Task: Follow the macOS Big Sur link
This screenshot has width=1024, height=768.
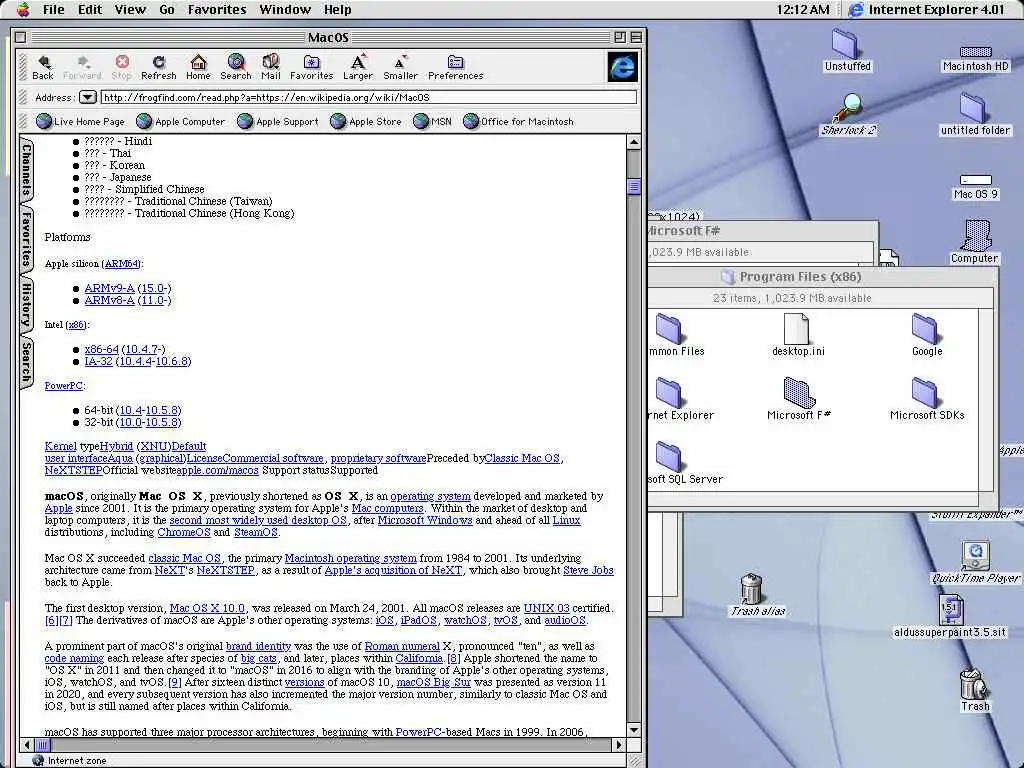Action: pos(434,682)
